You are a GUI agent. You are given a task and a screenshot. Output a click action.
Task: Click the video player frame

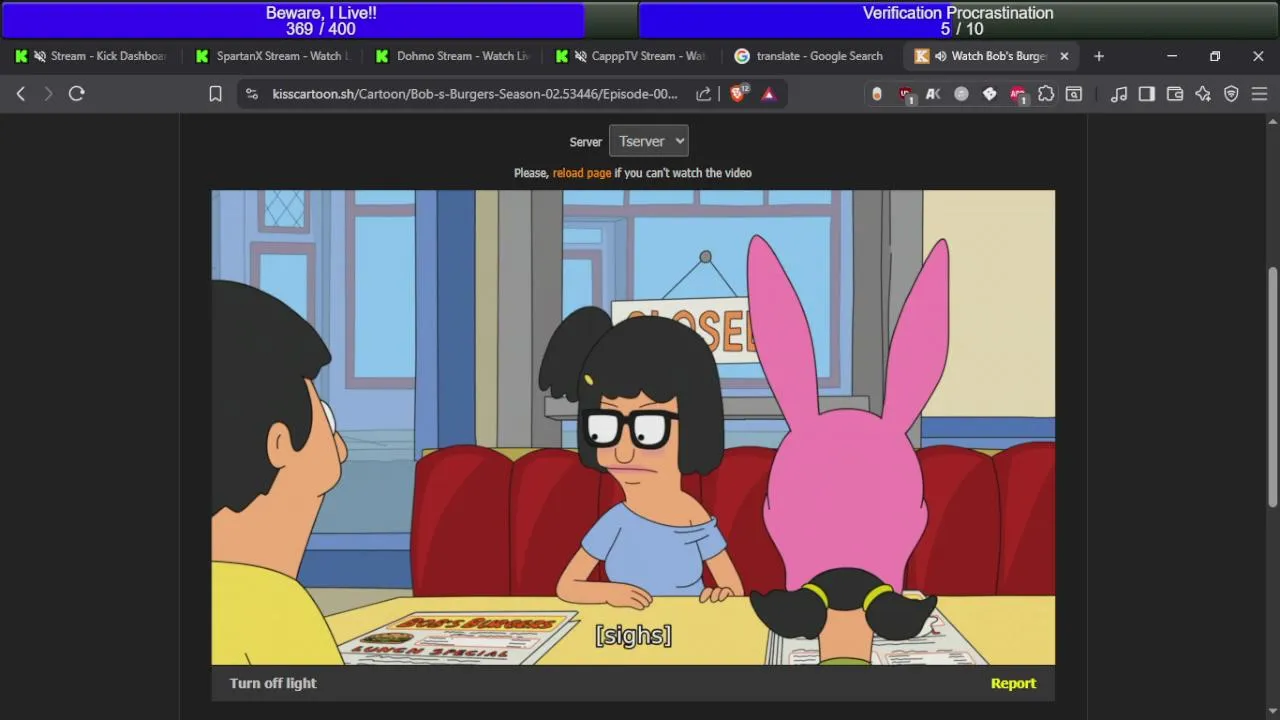click(x=633, y=427)
